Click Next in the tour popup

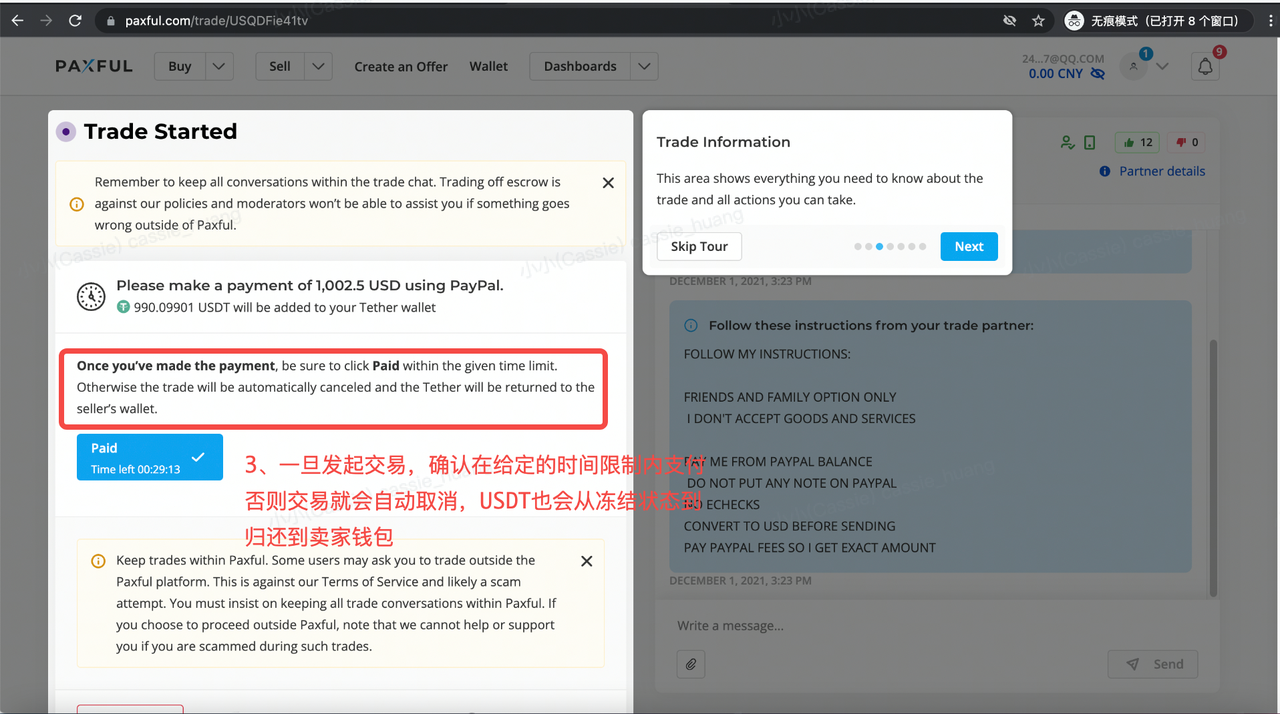[x=969, y=246]
